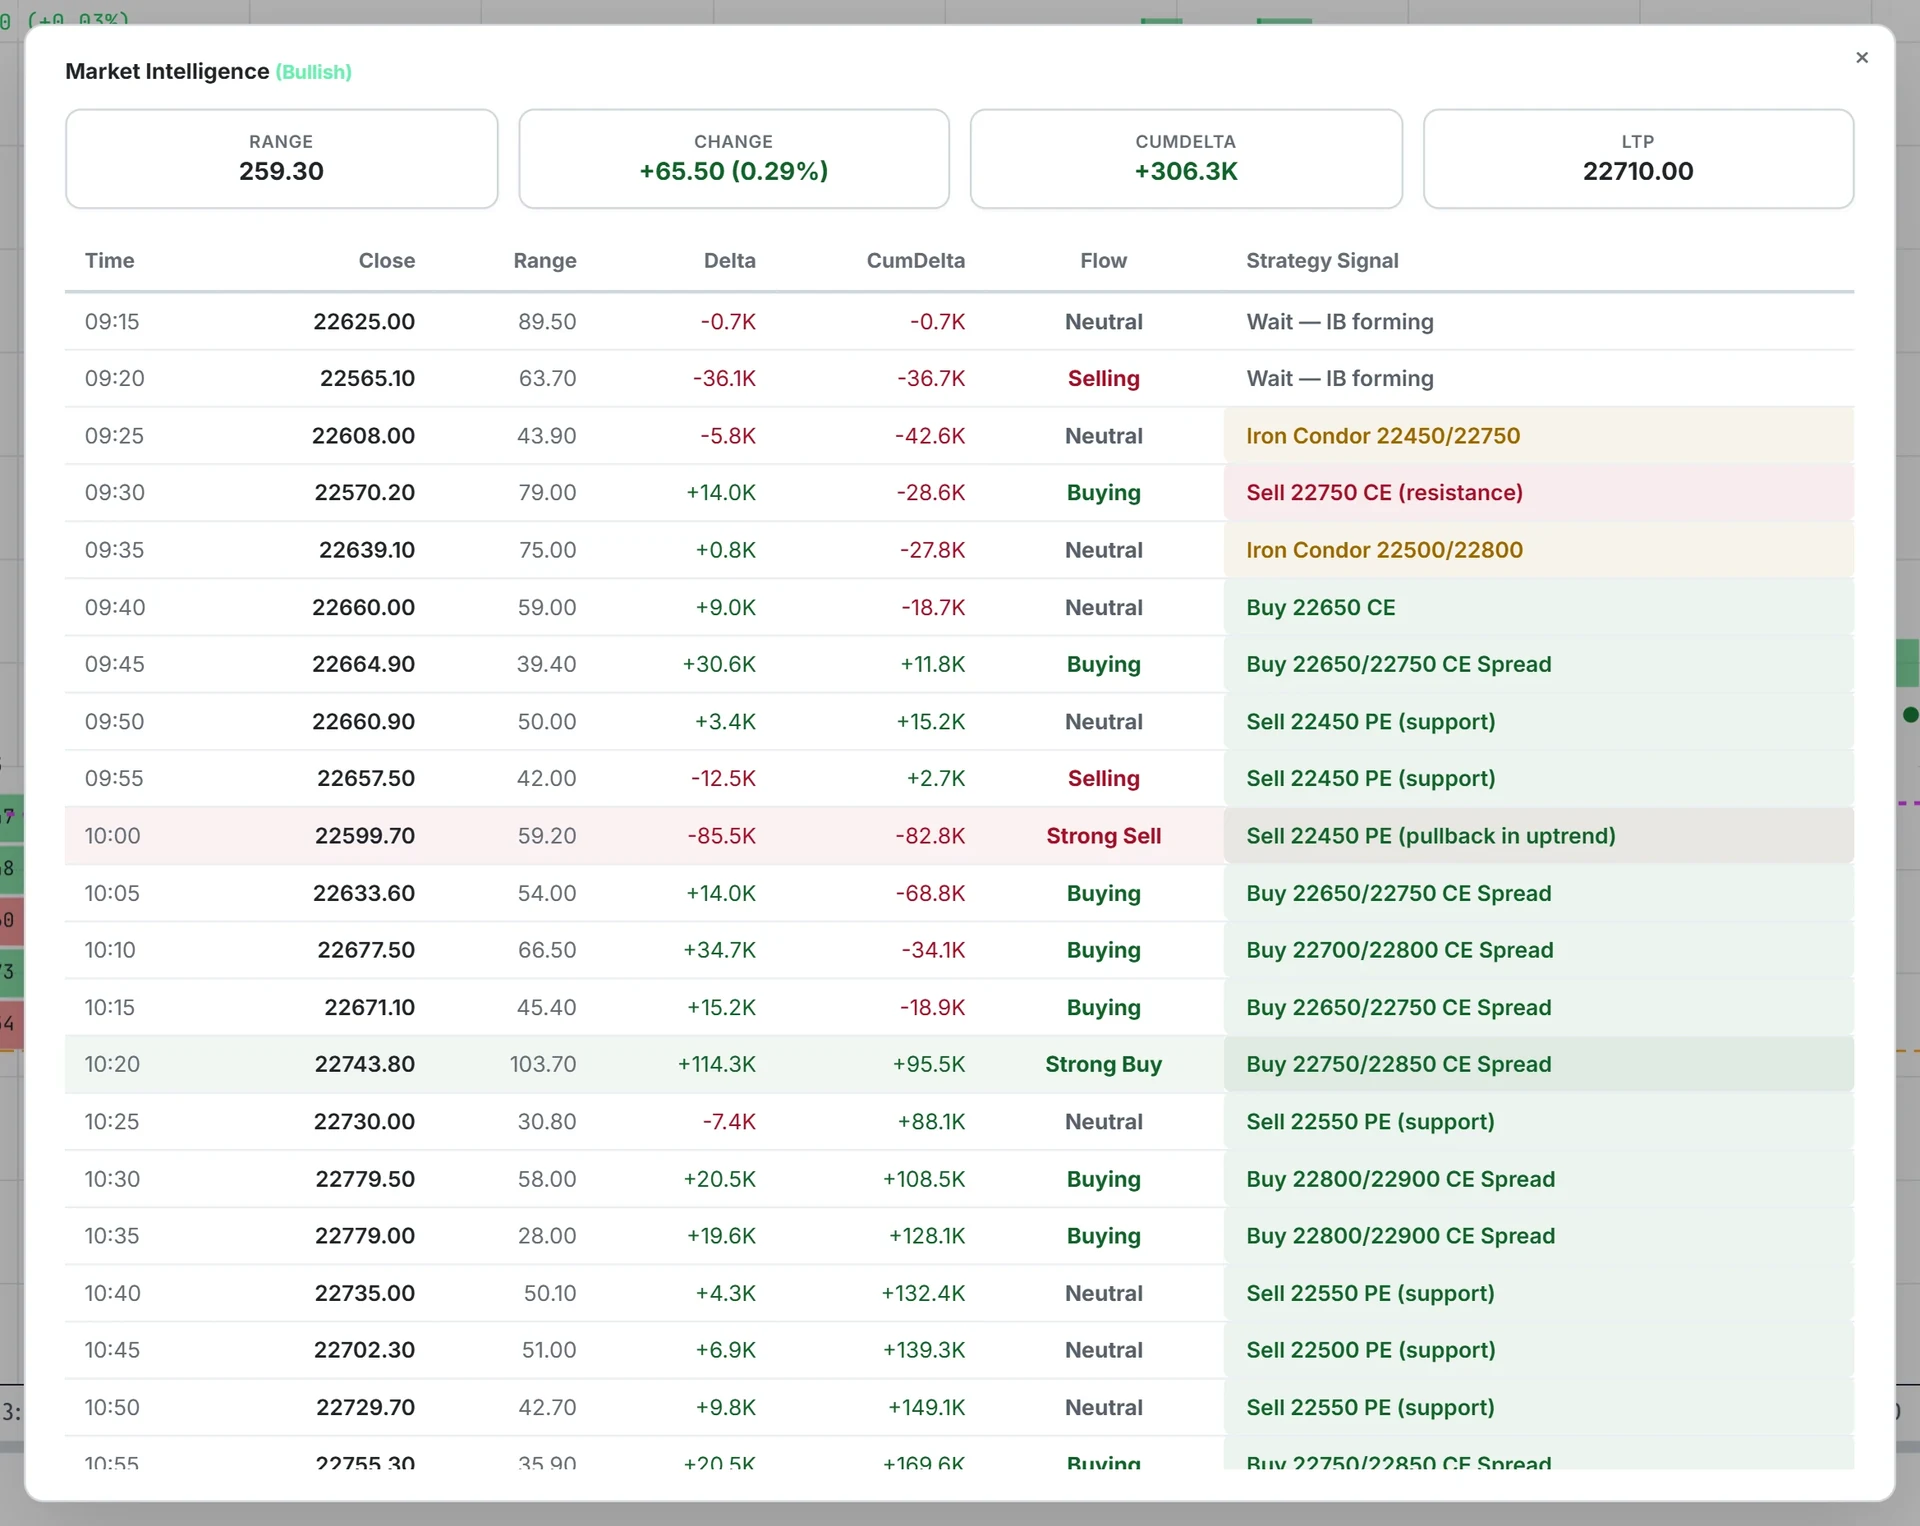Viewport: 1920px width, 1526px height.
Task: Click close price 22702.30
Action: (365, 1350)
